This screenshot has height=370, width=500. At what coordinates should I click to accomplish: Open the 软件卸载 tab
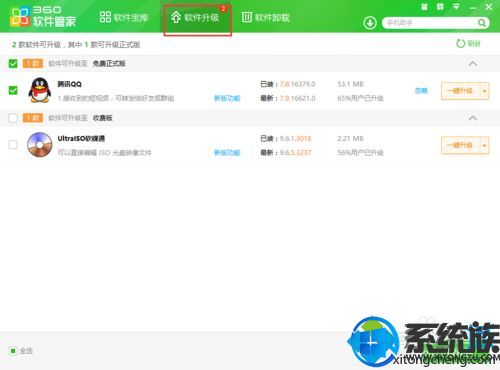pos(266,17)
